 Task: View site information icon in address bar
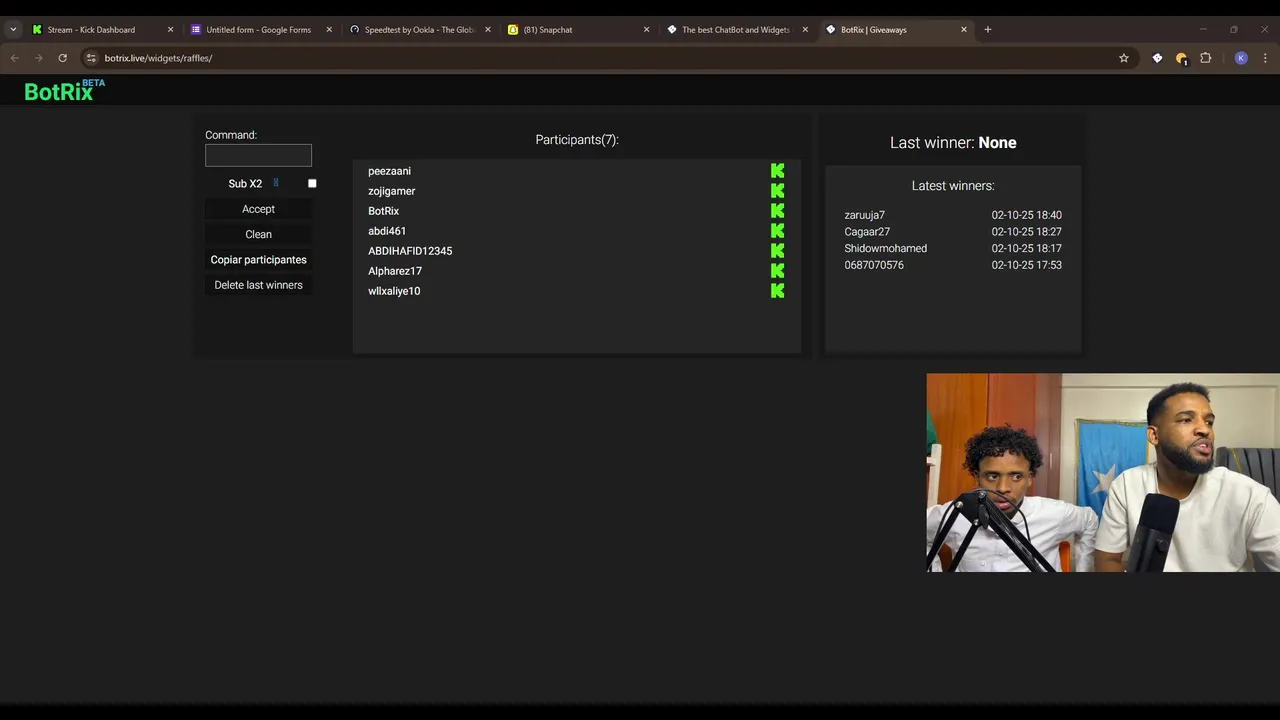pyautogui.click(x=91, y=58)
